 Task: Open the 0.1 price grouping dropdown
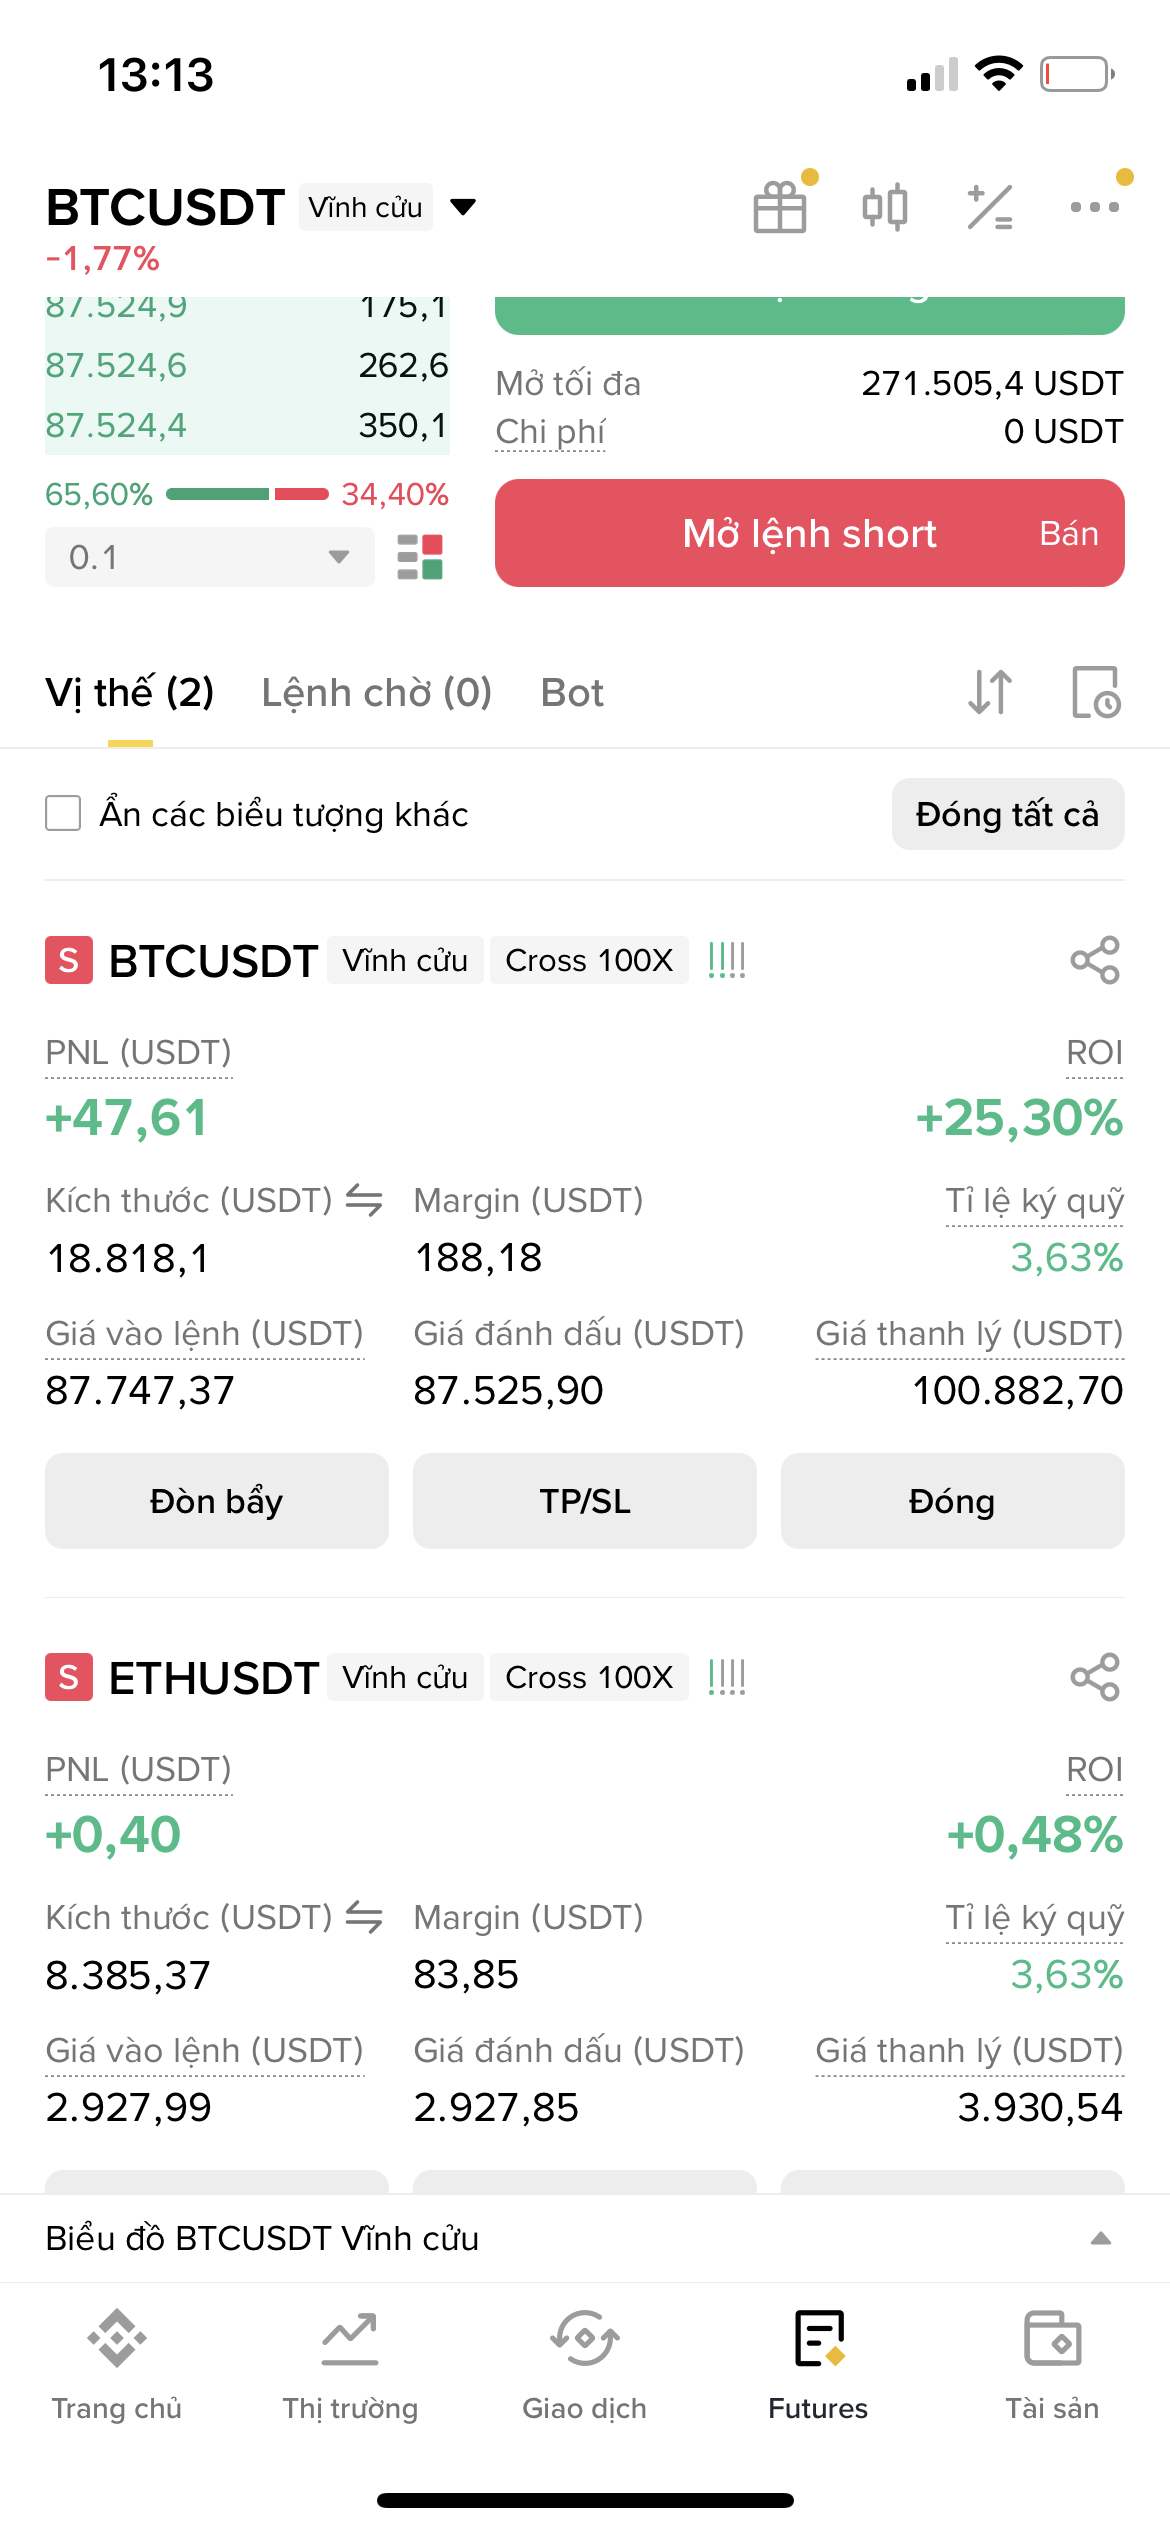pos(209,557)
